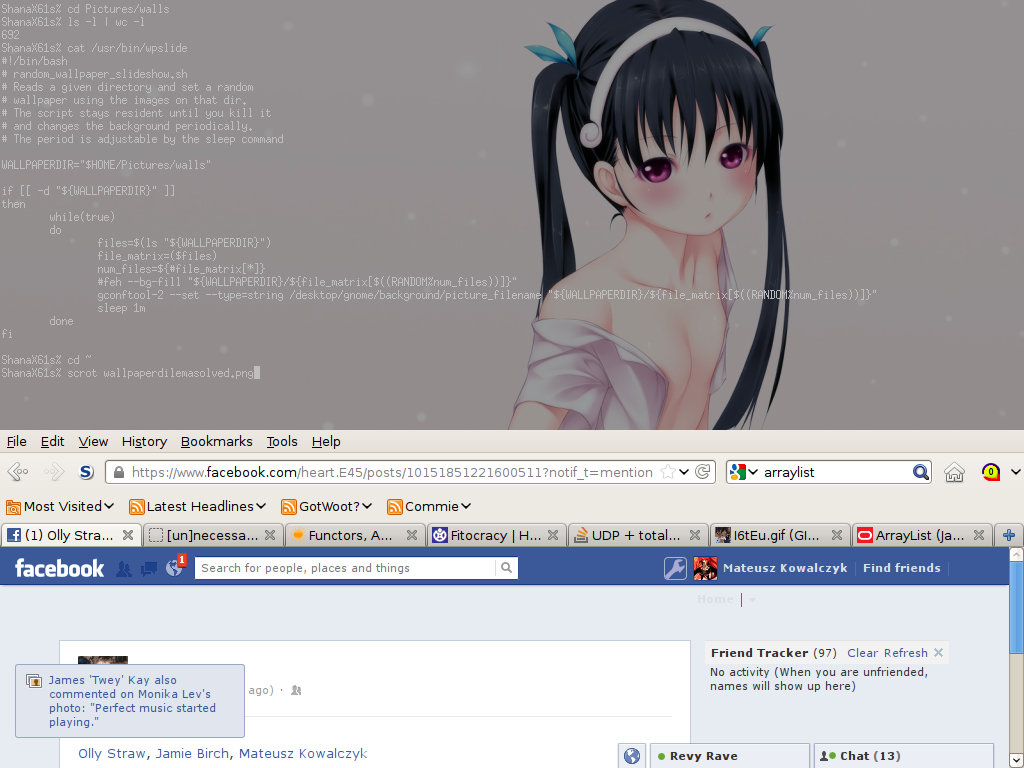Click the James 'Twey' Kay notification popup
The width and height of the screenshot is (1024, 768).
130,701
